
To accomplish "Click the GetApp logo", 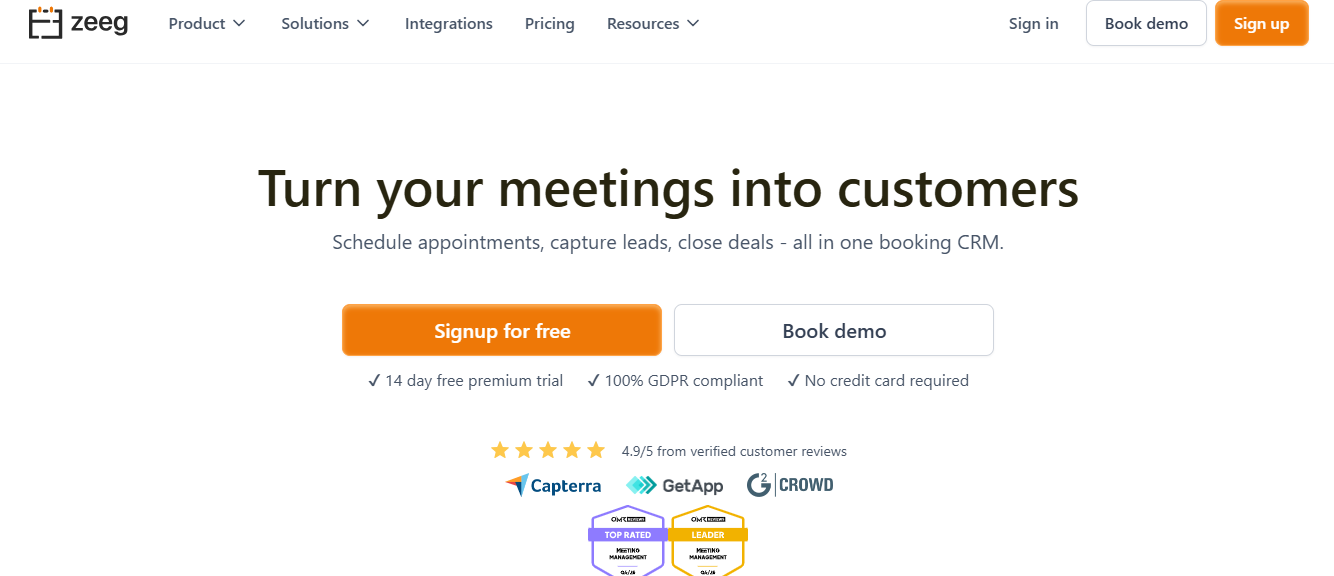I will point(675,484).
